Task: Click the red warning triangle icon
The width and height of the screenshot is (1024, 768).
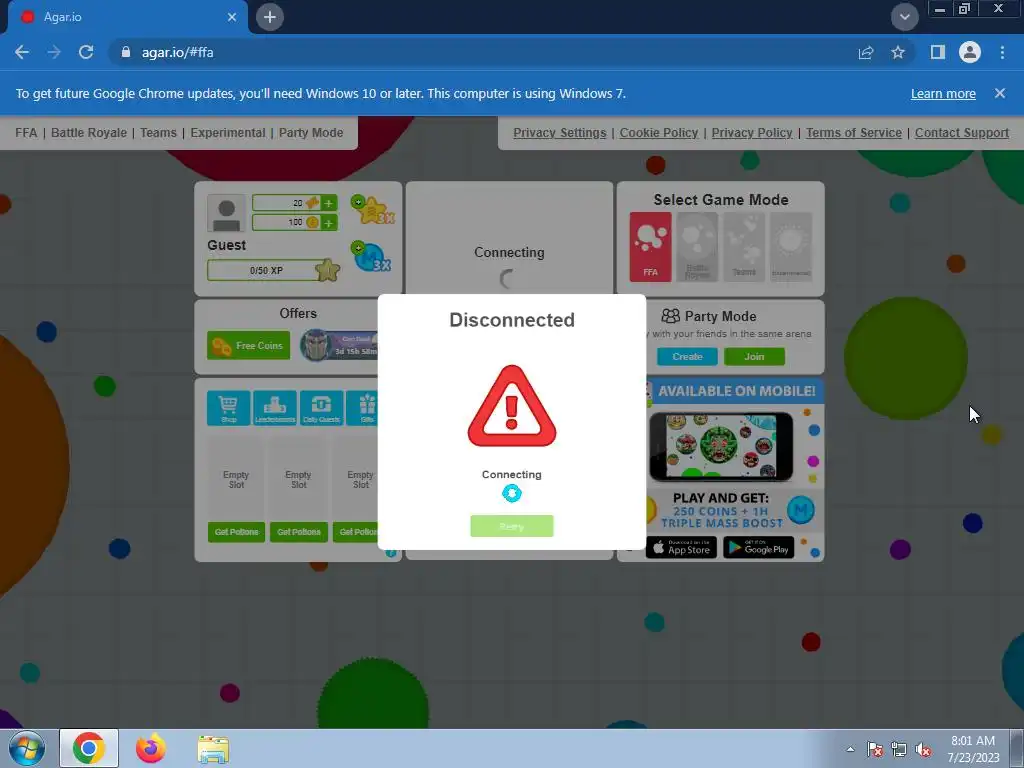Action: [512, 407]
